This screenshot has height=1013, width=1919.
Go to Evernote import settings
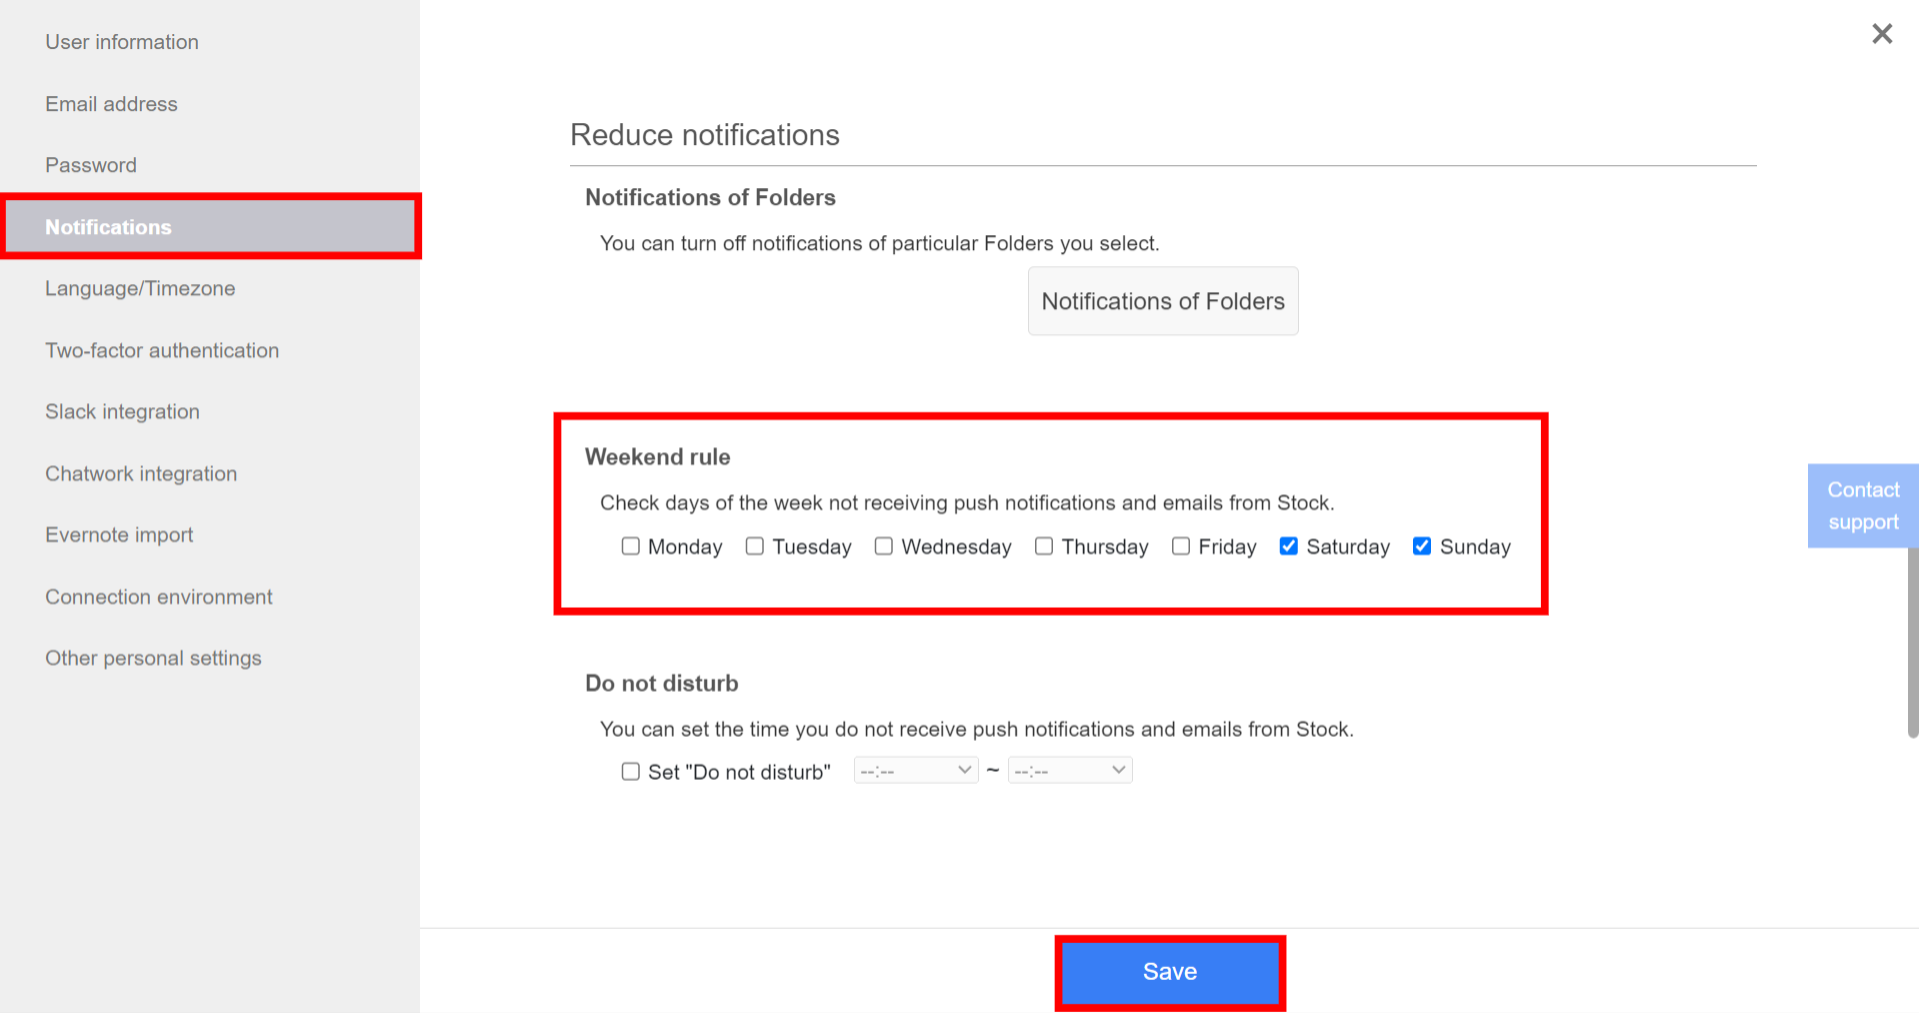click(x=118, y=534)
